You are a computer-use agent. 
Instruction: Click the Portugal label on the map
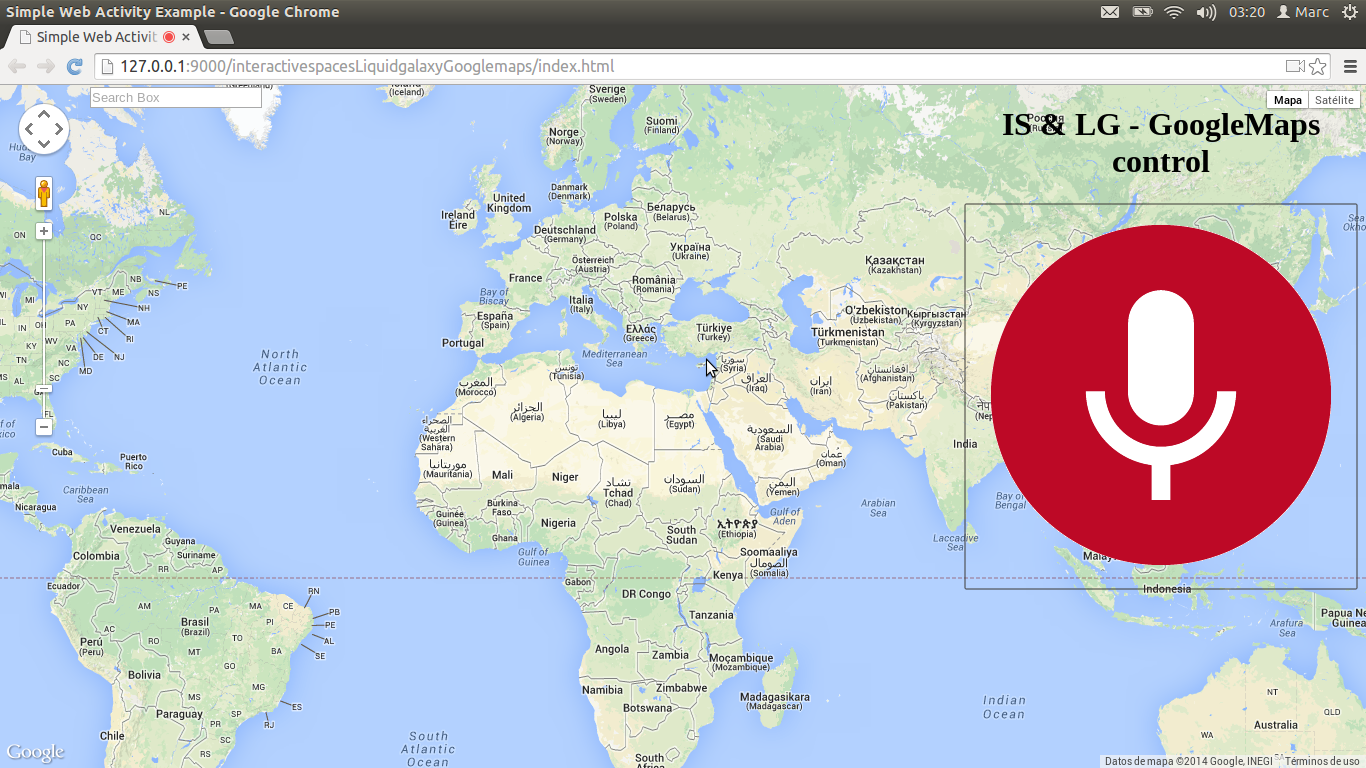[463, 343]
